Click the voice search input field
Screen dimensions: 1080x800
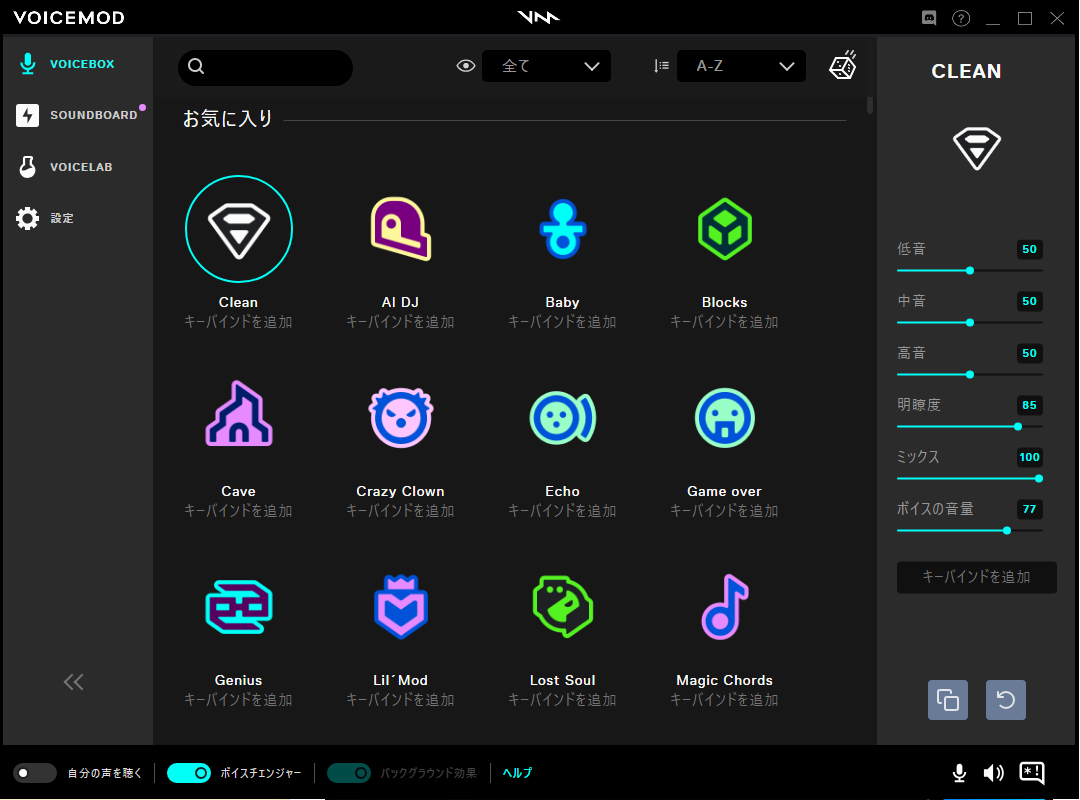tap(265, 67)
